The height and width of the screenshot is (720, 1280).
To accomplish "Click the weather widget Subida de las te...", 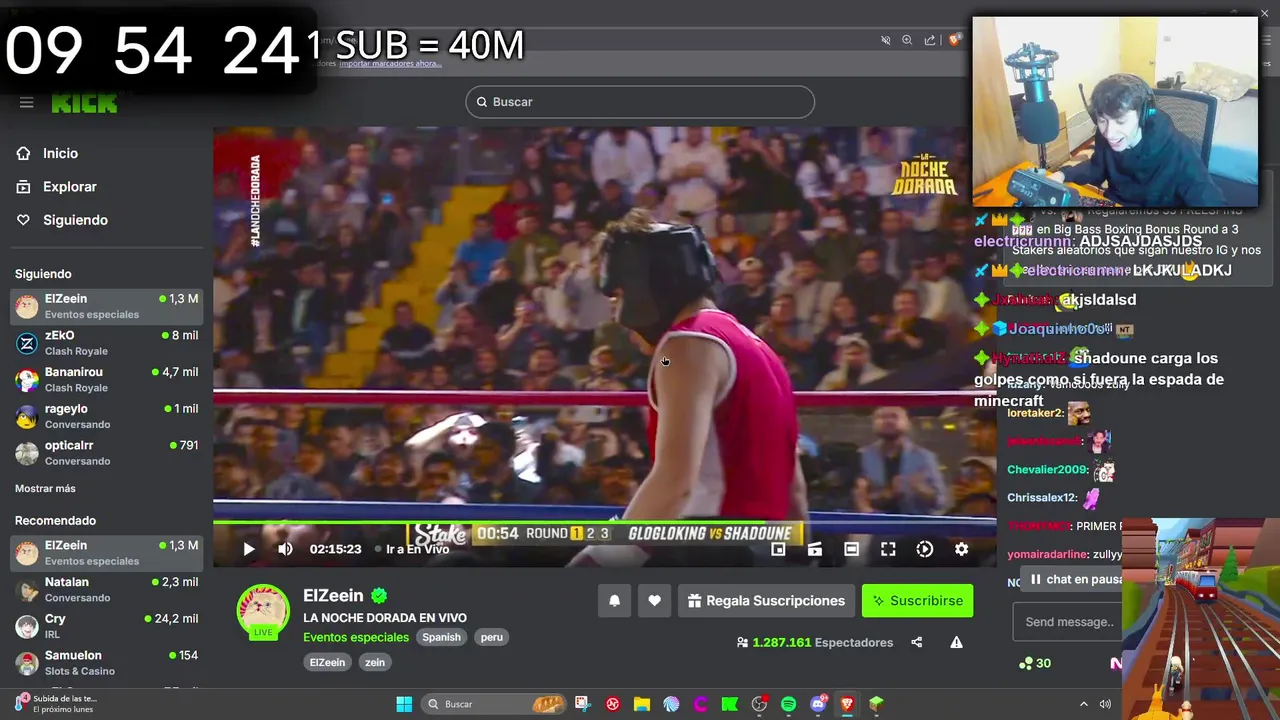I will click(56, 704).
